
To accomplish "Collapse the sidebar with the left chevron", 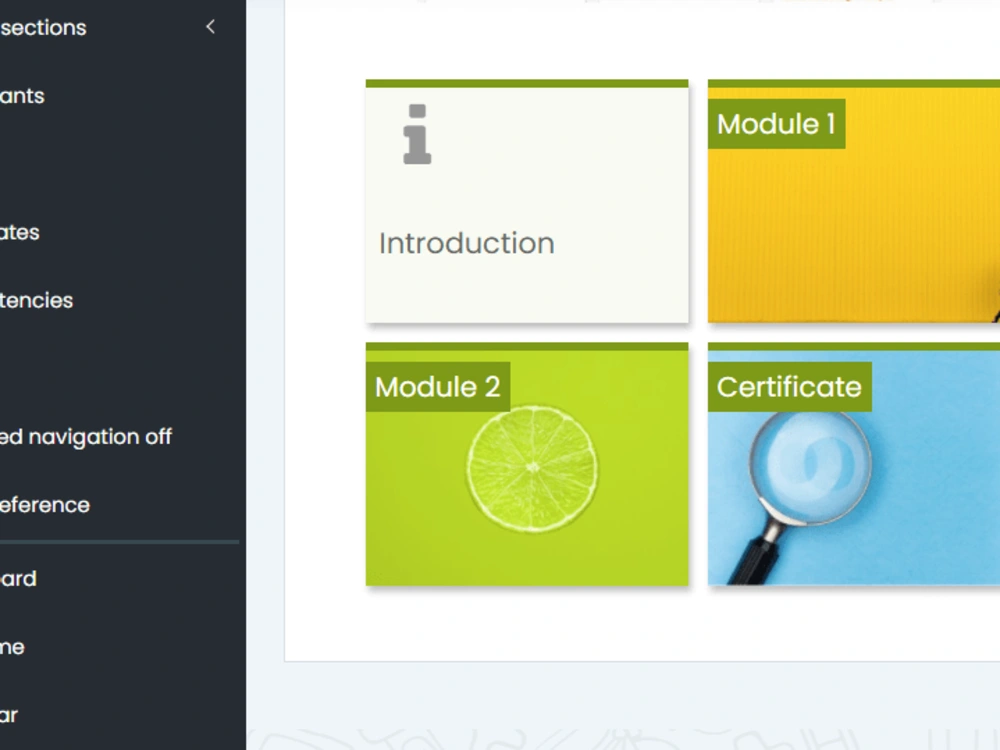I will coord(210,27).
